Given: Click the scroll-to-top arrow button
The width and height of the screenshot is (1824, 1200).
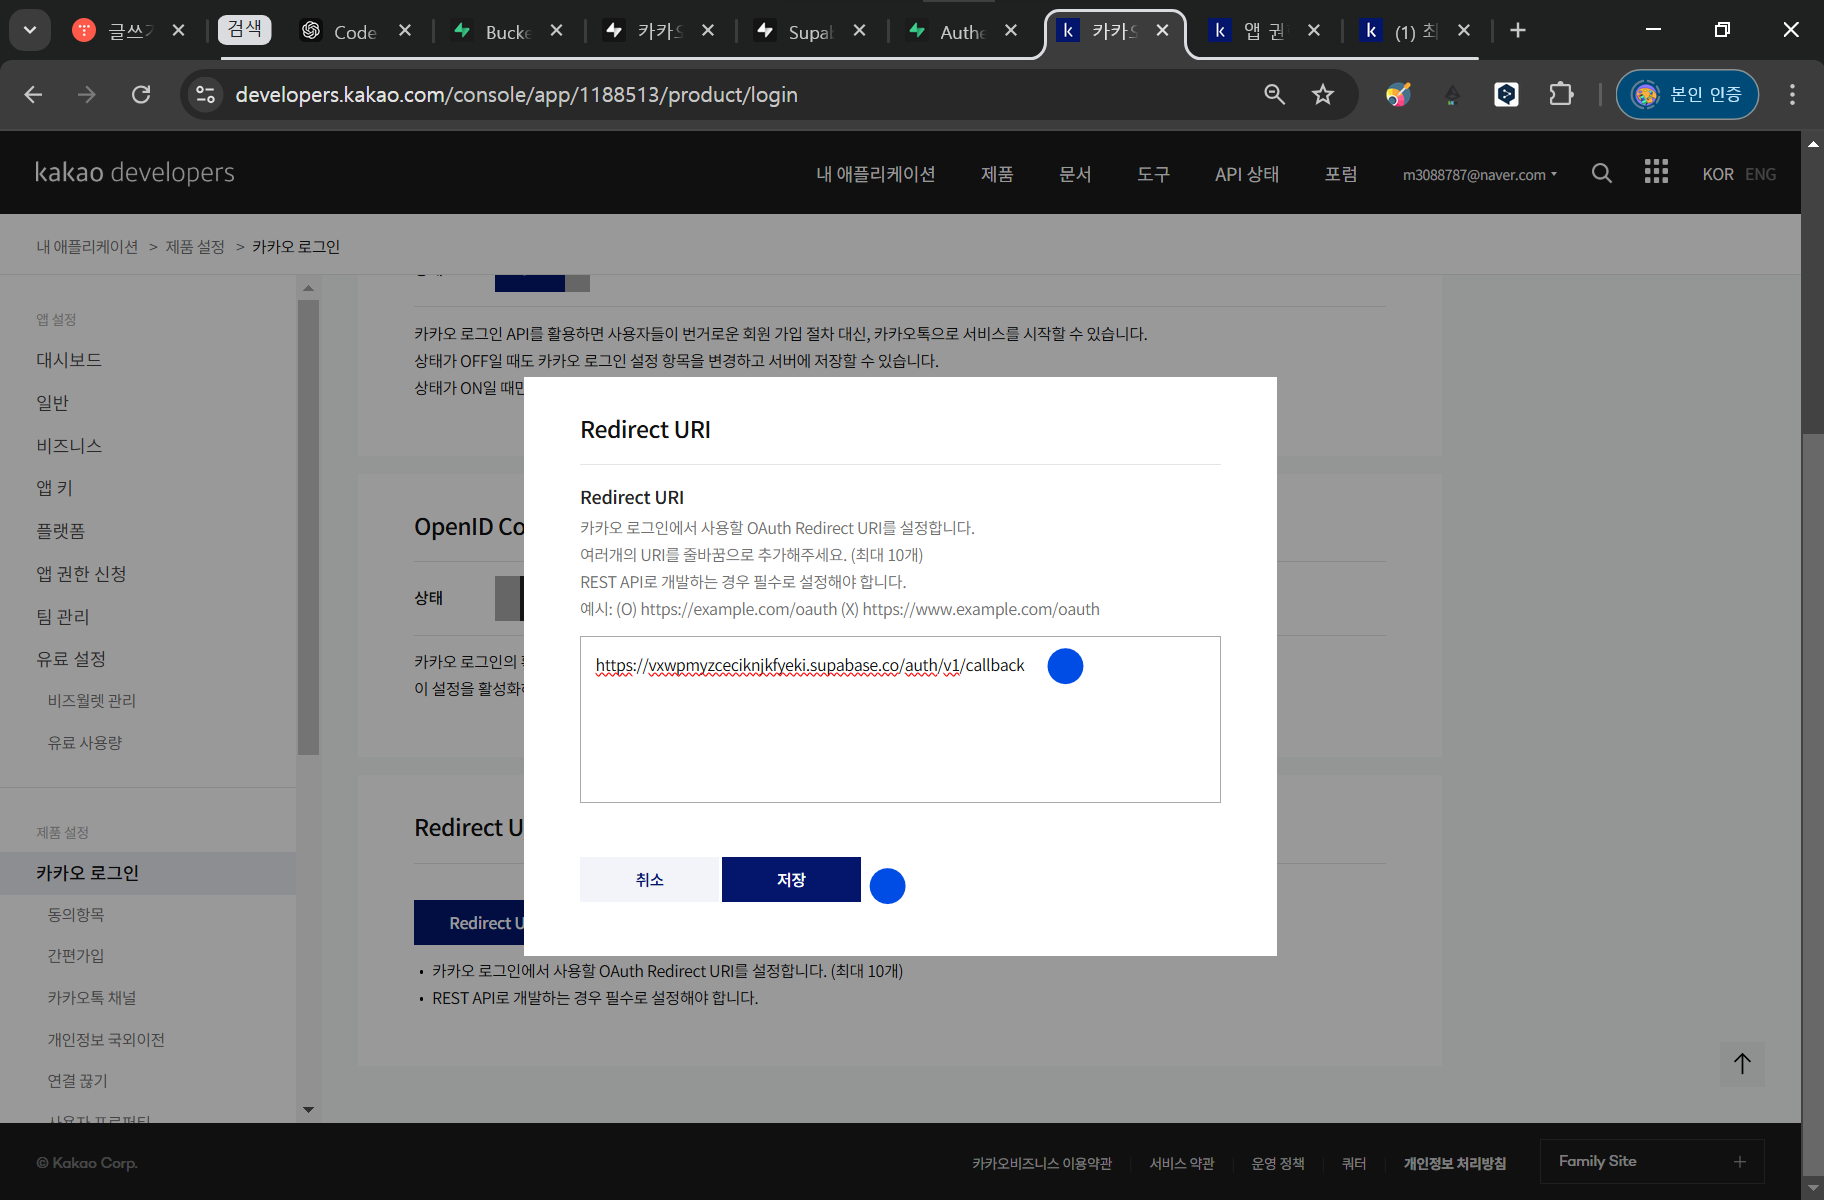Looking at the screenshot, I should point(1743,1064).
